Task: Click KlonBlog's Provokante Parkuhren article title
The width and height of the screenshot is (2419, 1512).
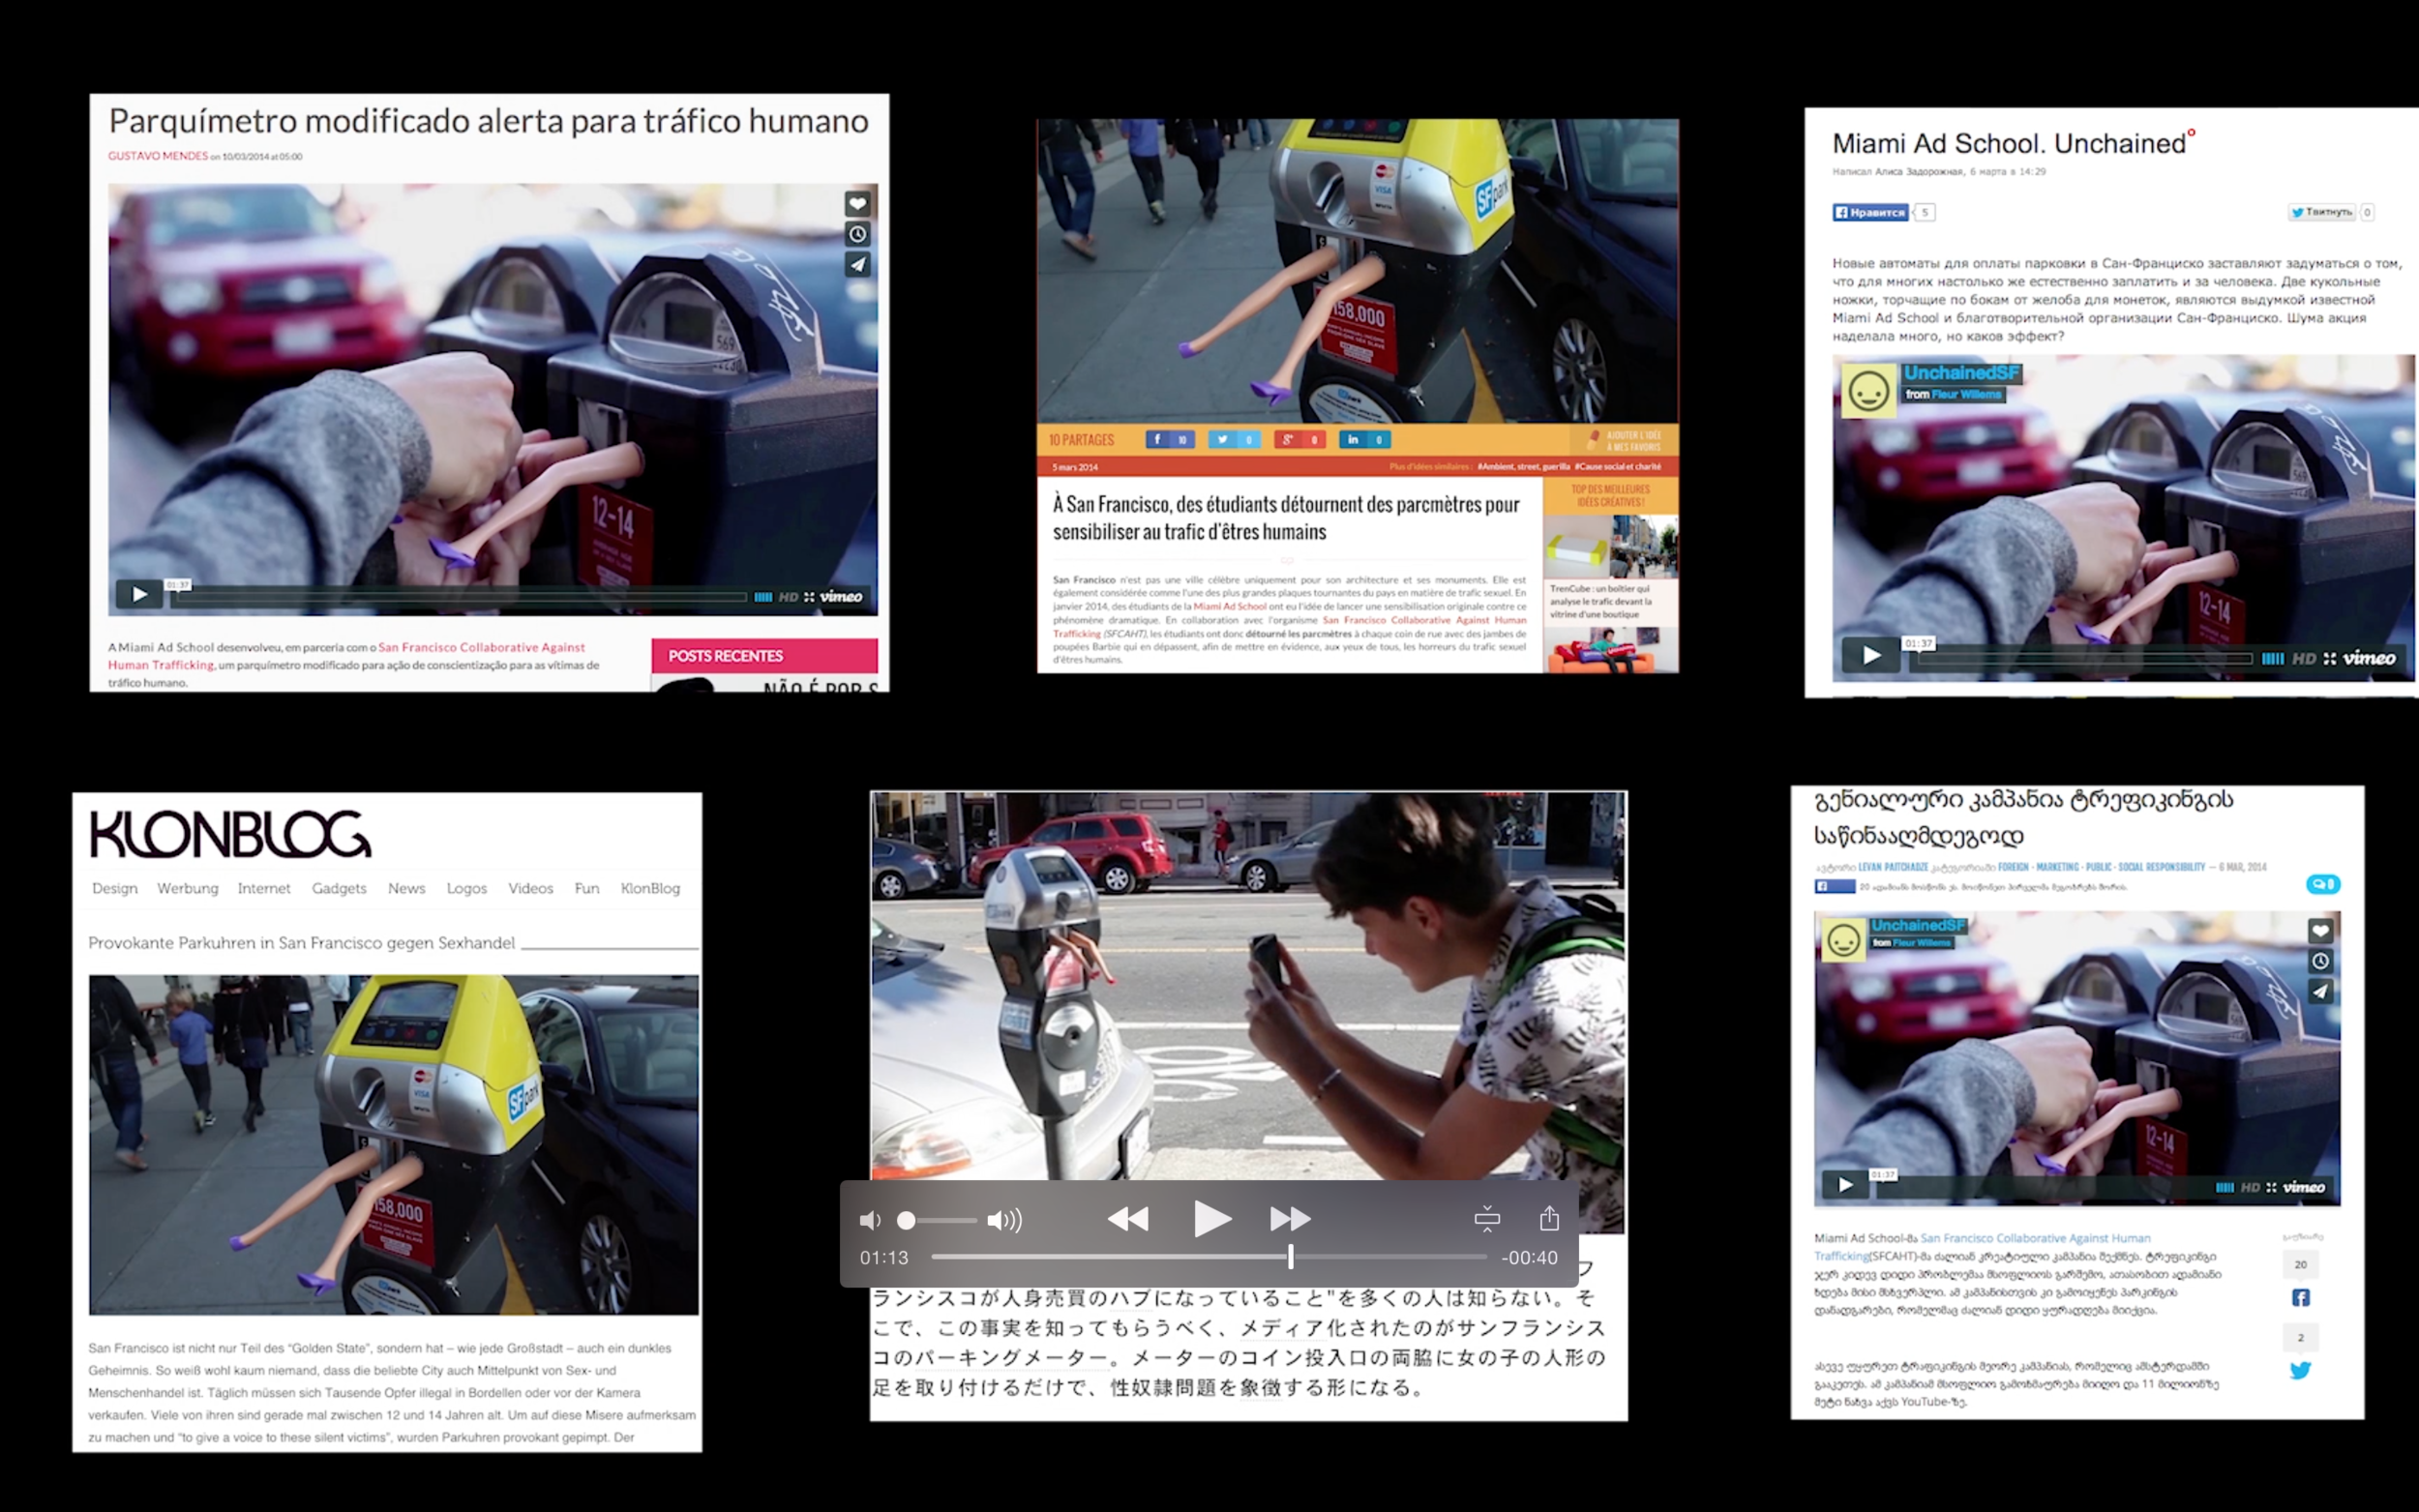Action: coord(301,943)
